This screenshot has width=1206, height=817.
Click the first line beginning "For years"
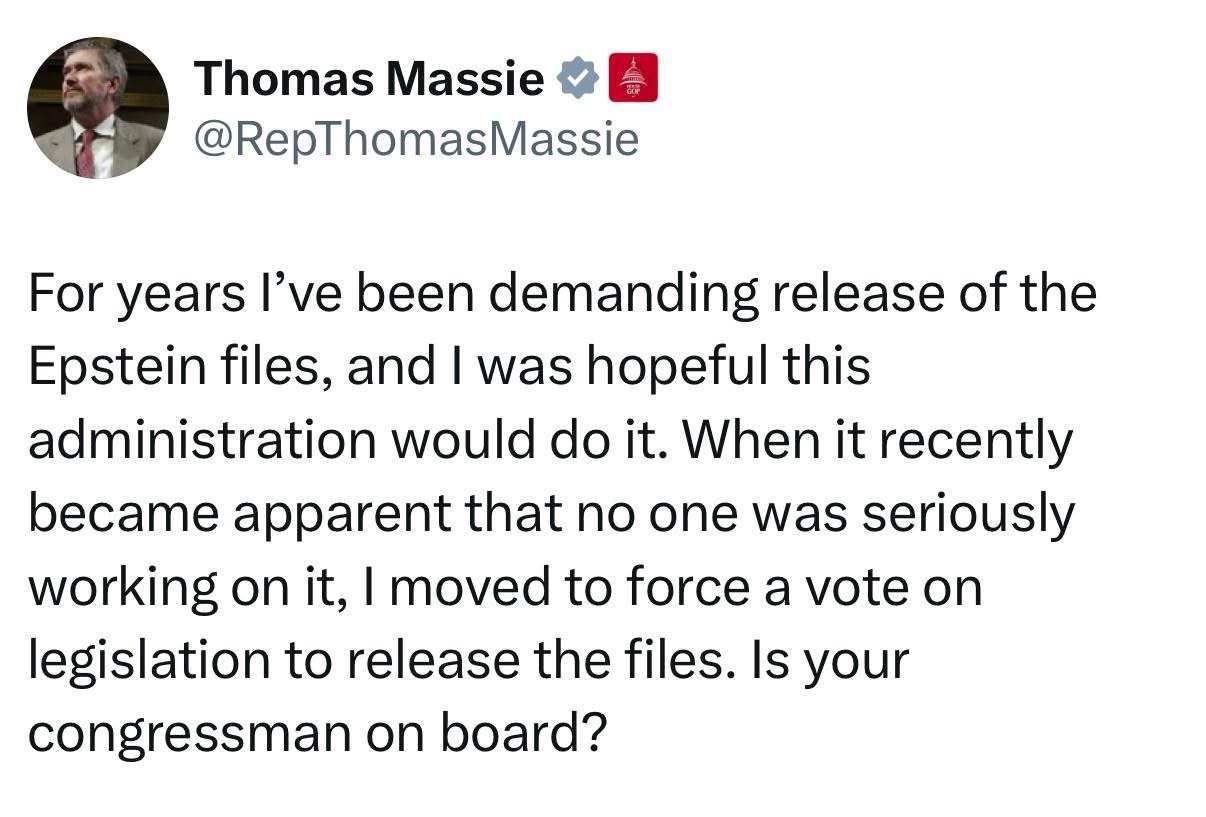(562, 296)
